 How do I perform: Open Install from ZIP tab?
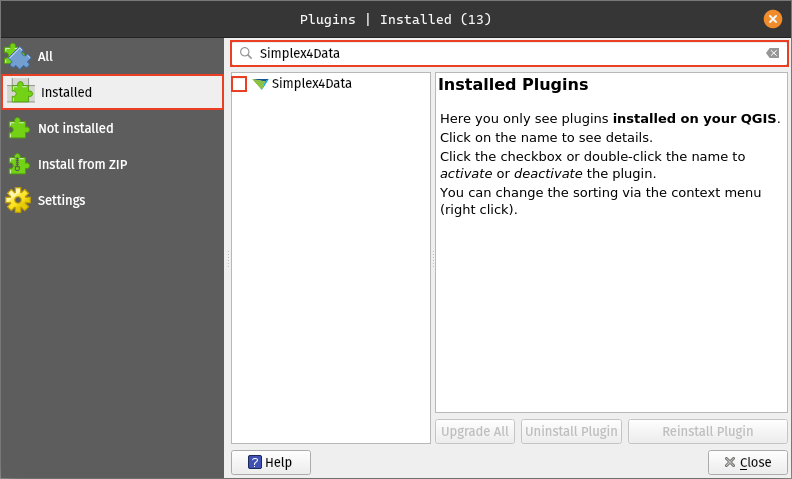112,164
